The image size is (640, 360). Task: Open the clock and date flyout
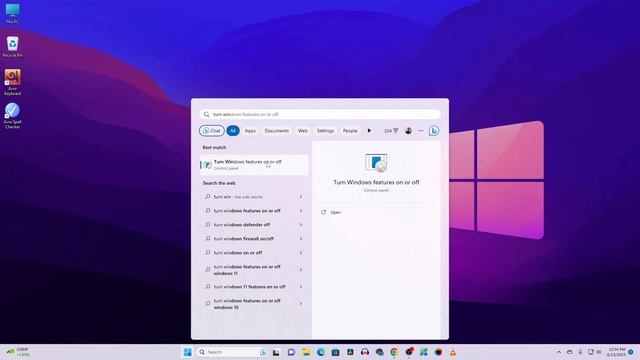616,352
